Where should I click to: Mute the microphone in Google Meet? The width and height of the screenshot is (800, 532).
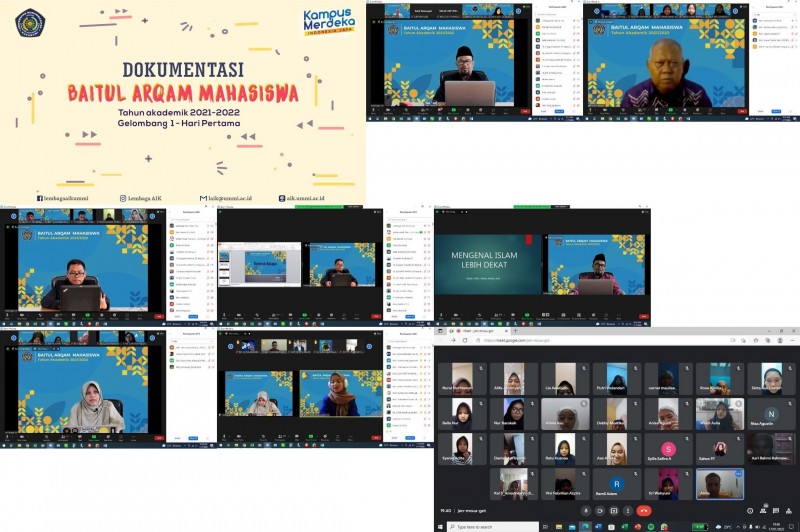586,511
